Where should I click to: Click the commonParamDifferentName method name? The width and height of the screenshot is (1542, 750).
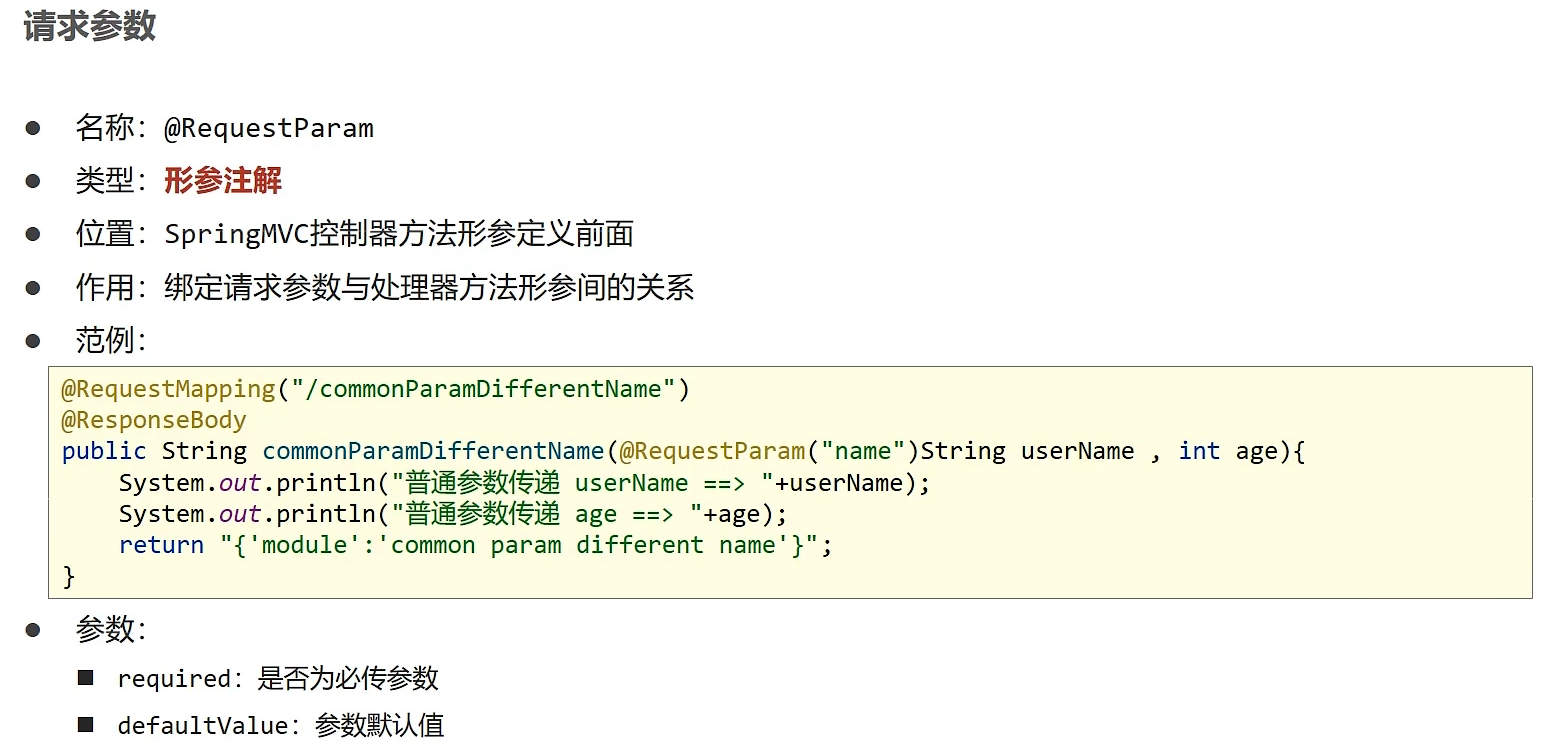coord(434,451)
